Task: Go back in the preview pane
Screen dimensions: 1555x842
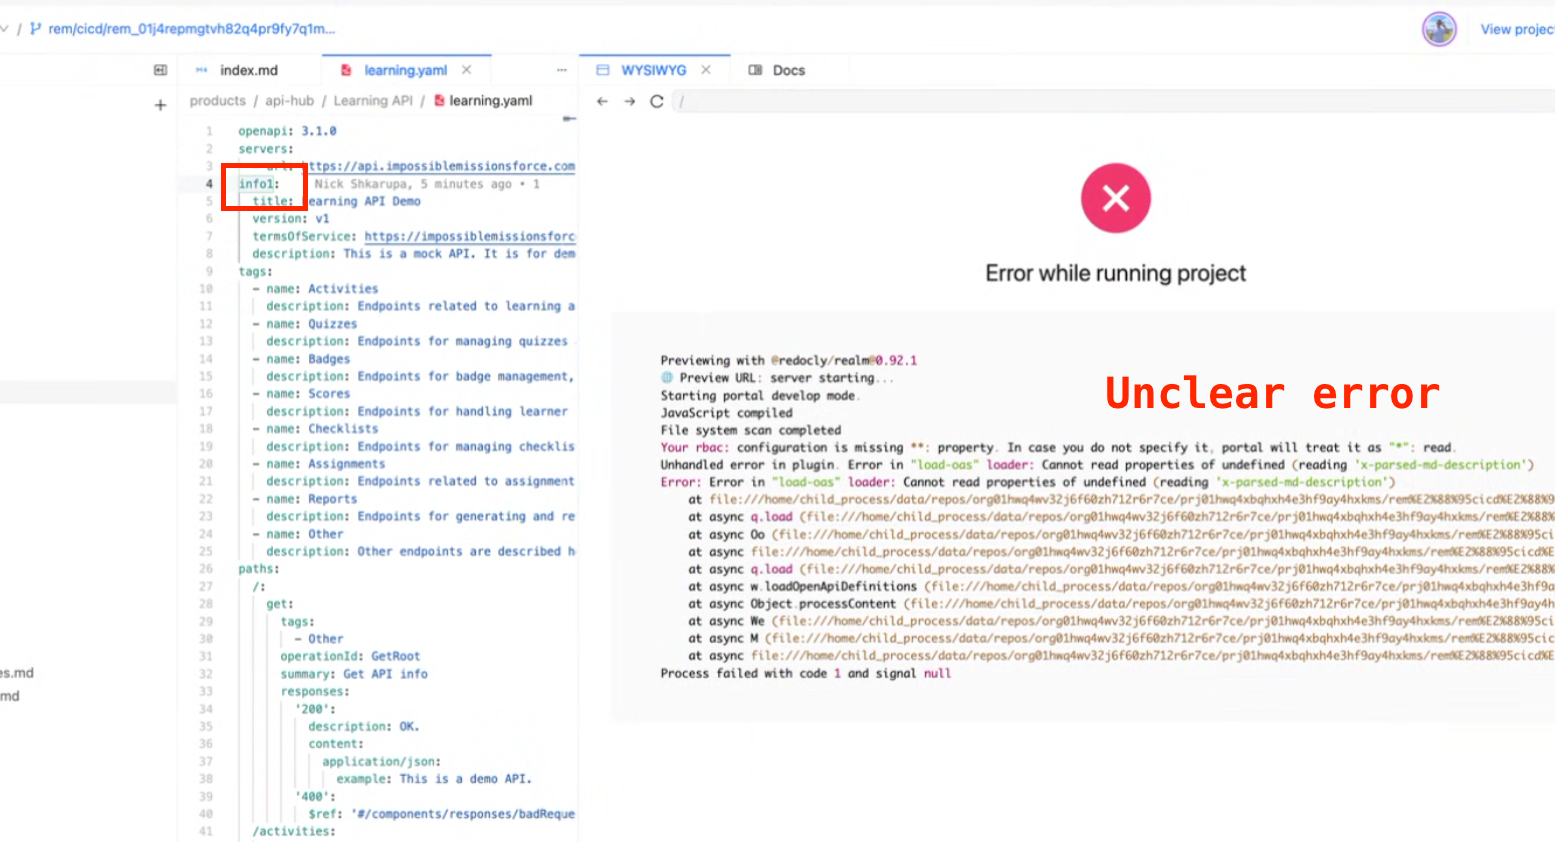Action: coord(602,101)
